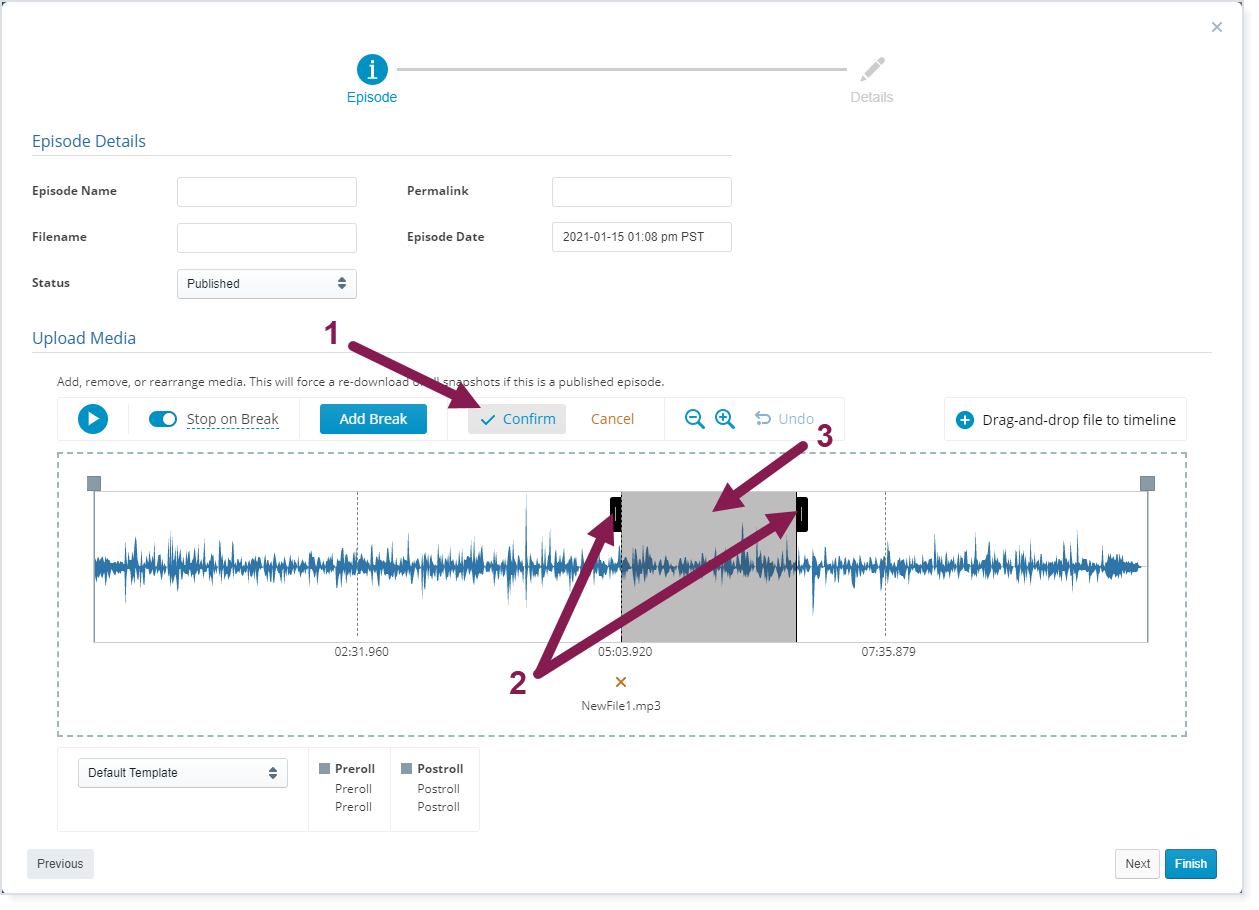1259x910 pixels.
Task: Zoom out the waveform timeline
Action: [x=694, y=419]
